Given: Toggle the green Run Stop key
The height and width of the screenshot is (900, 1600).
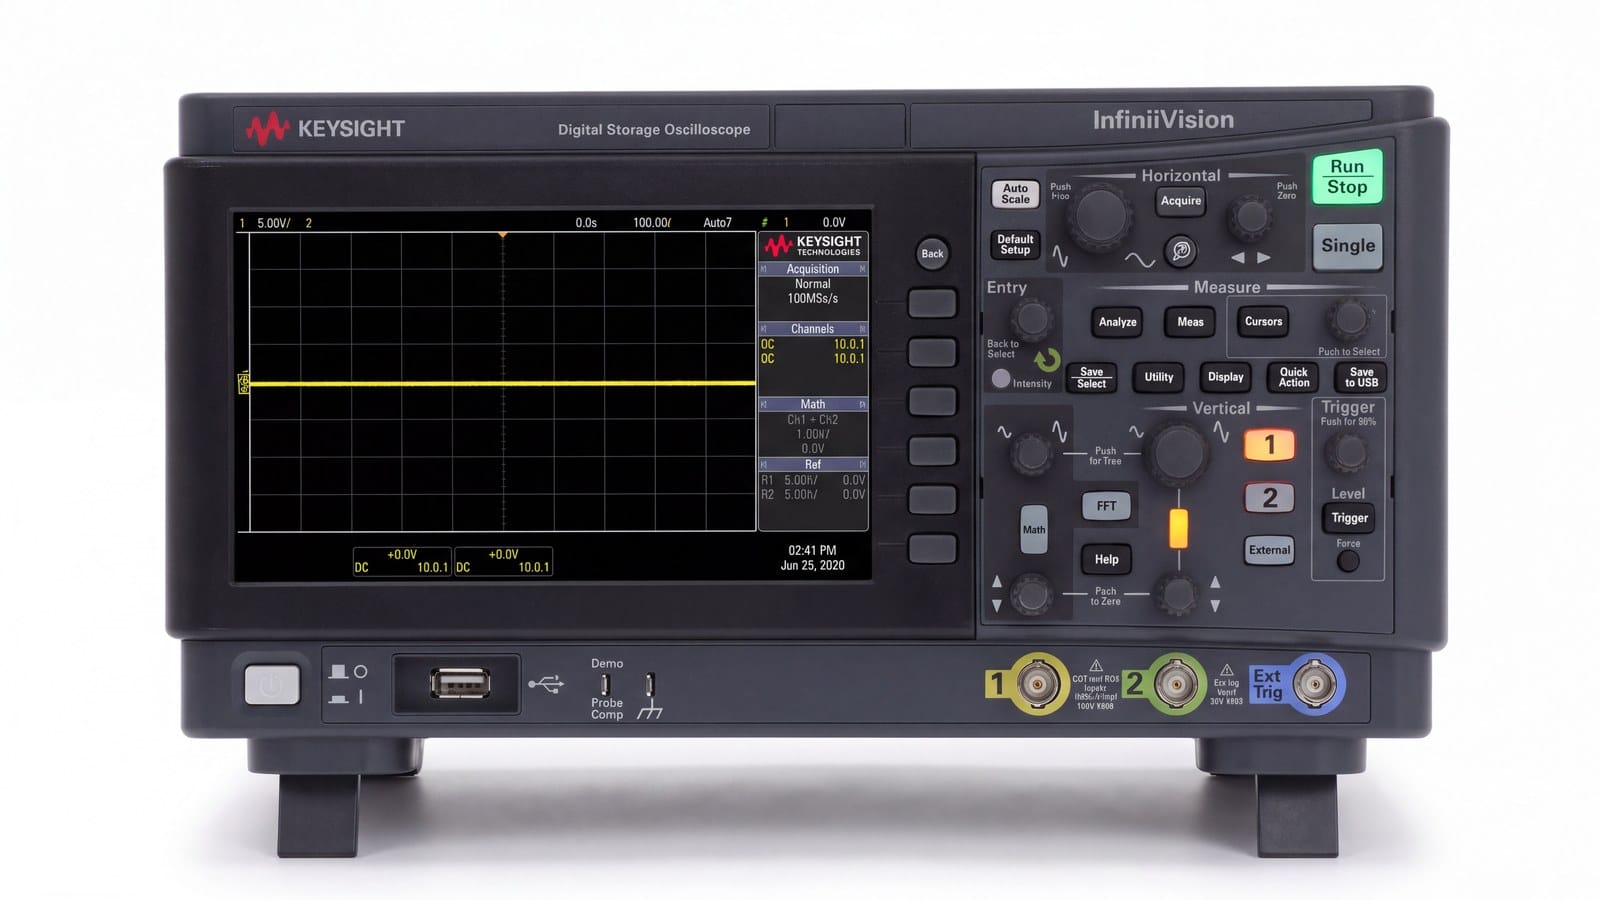Looking at the screenshot, I should [x=1347, y=177].
